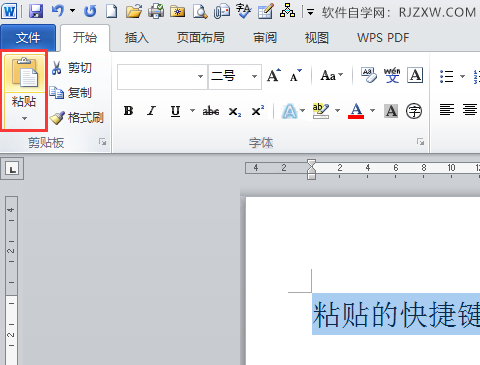
Task: Click the enclosed character 字 icon
Action: click(x=414, y=111)
